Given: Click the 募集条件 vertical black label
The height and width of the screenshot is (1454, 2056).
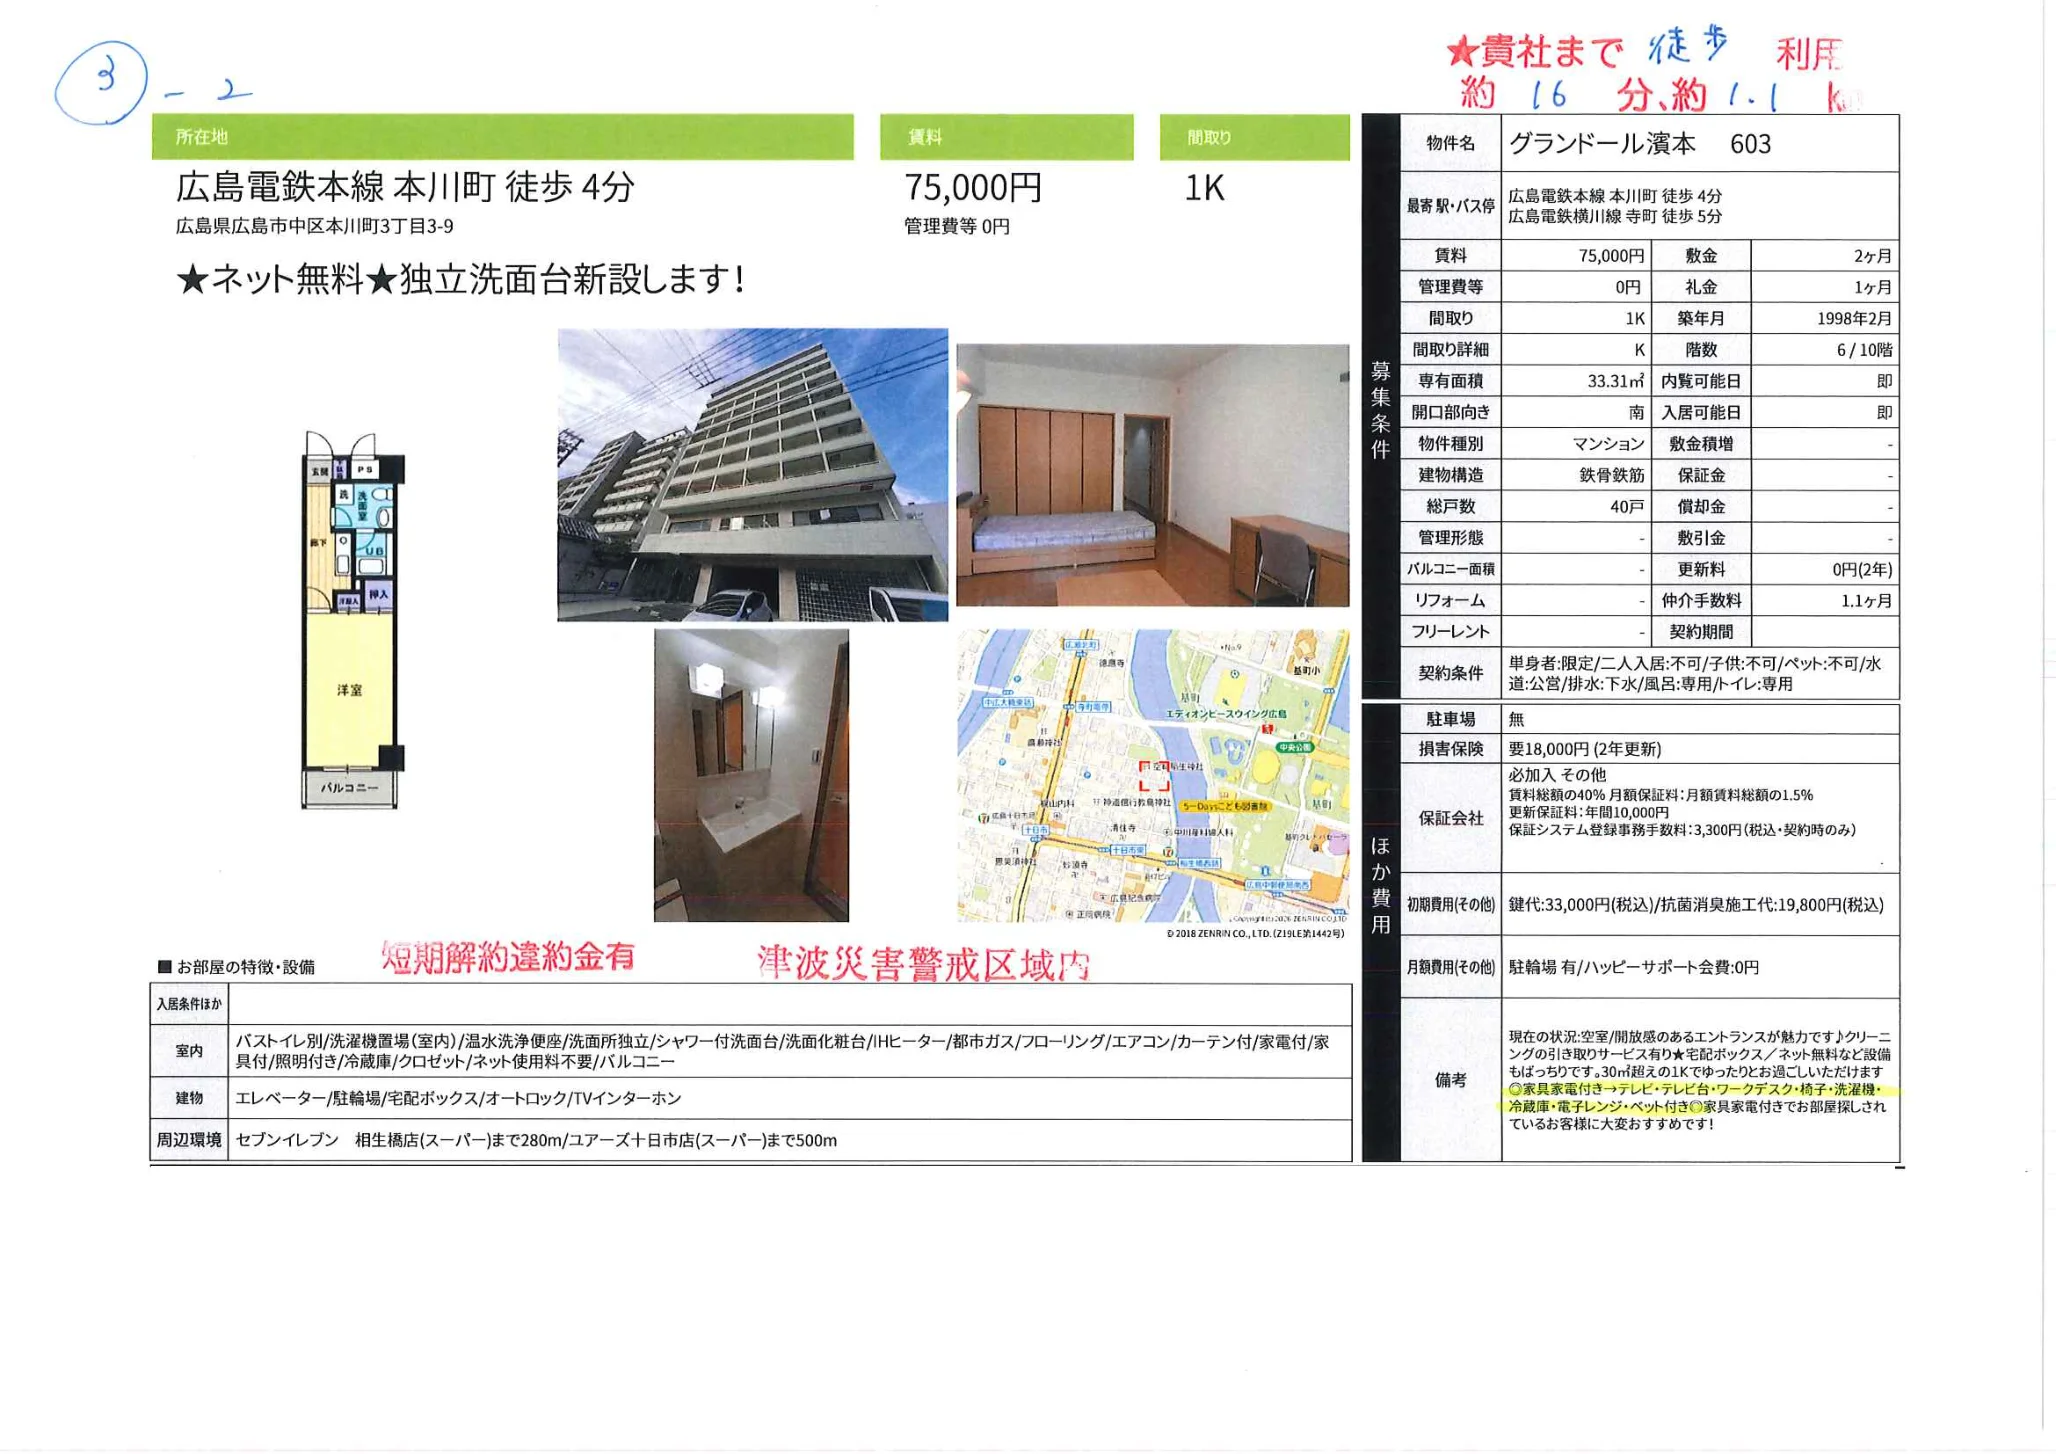Looking at the screenshot, I should [x=1380, y=410].
